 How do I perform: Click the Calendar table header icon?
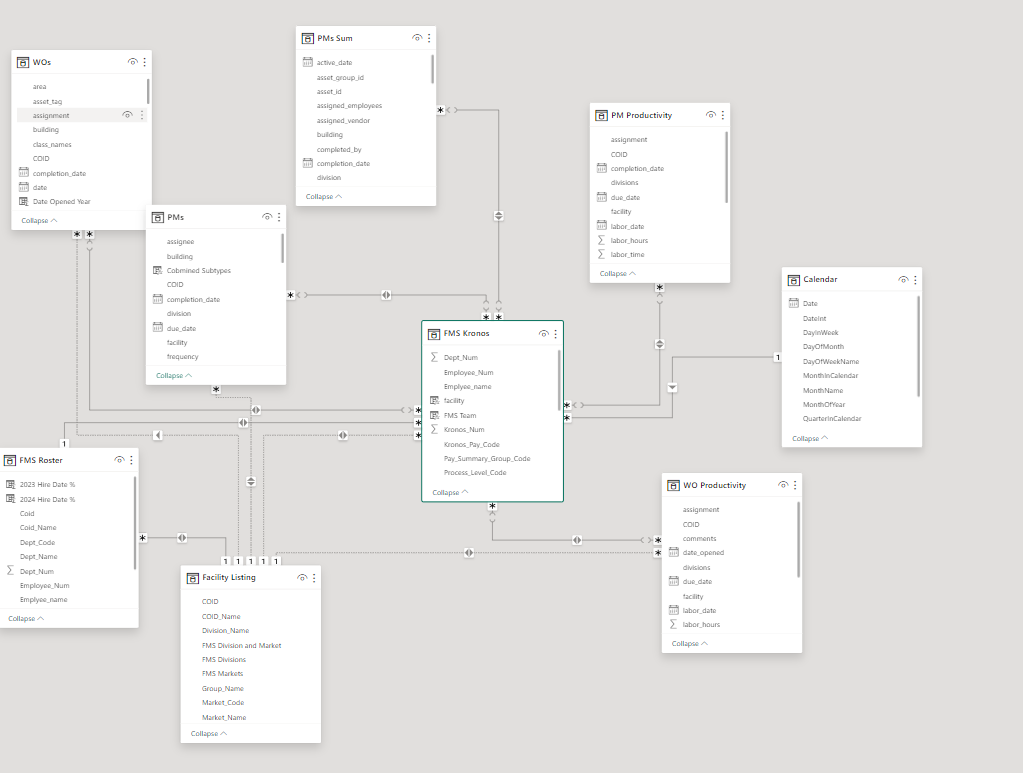pos(793,280)
